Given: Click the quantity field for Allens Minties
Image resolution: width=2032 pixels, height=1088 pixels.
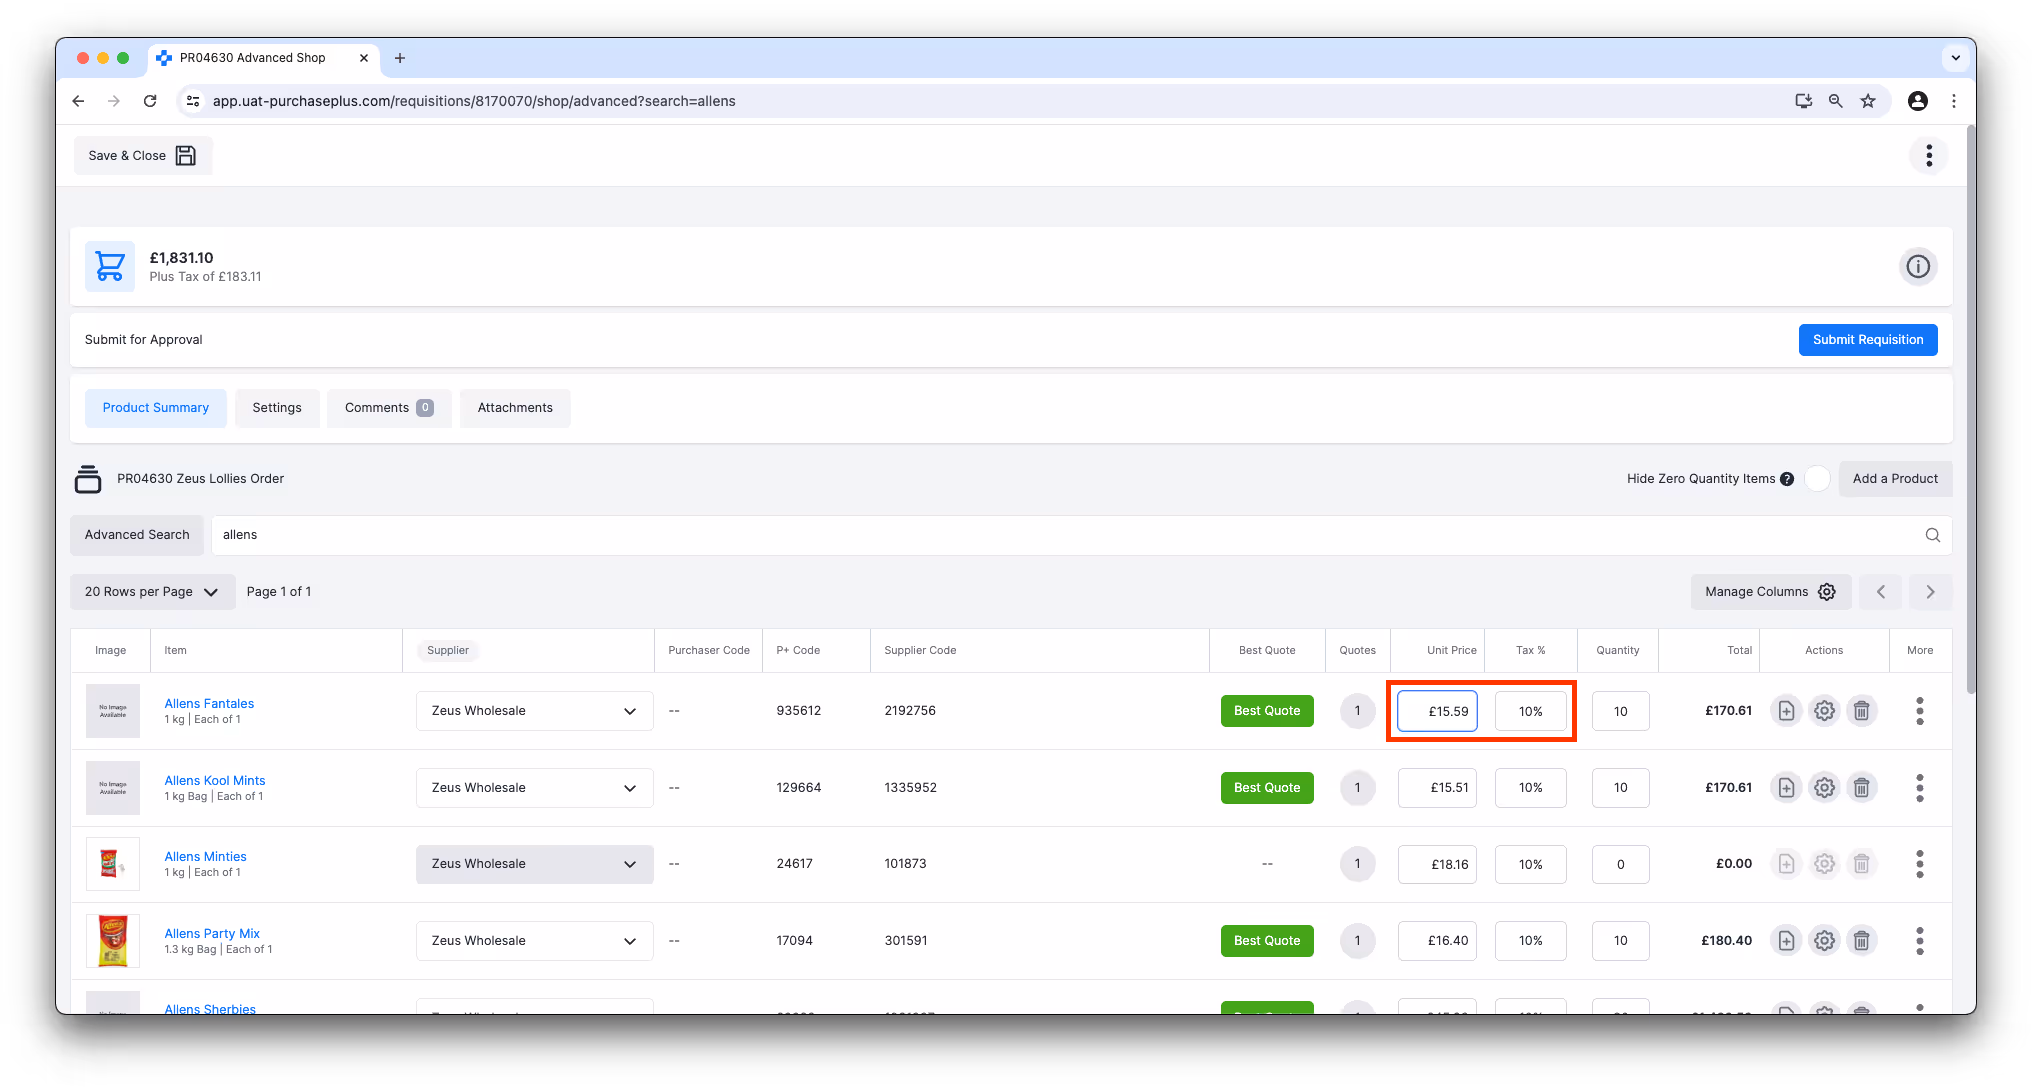Looking at the screenshot, I should (1620, 864).
